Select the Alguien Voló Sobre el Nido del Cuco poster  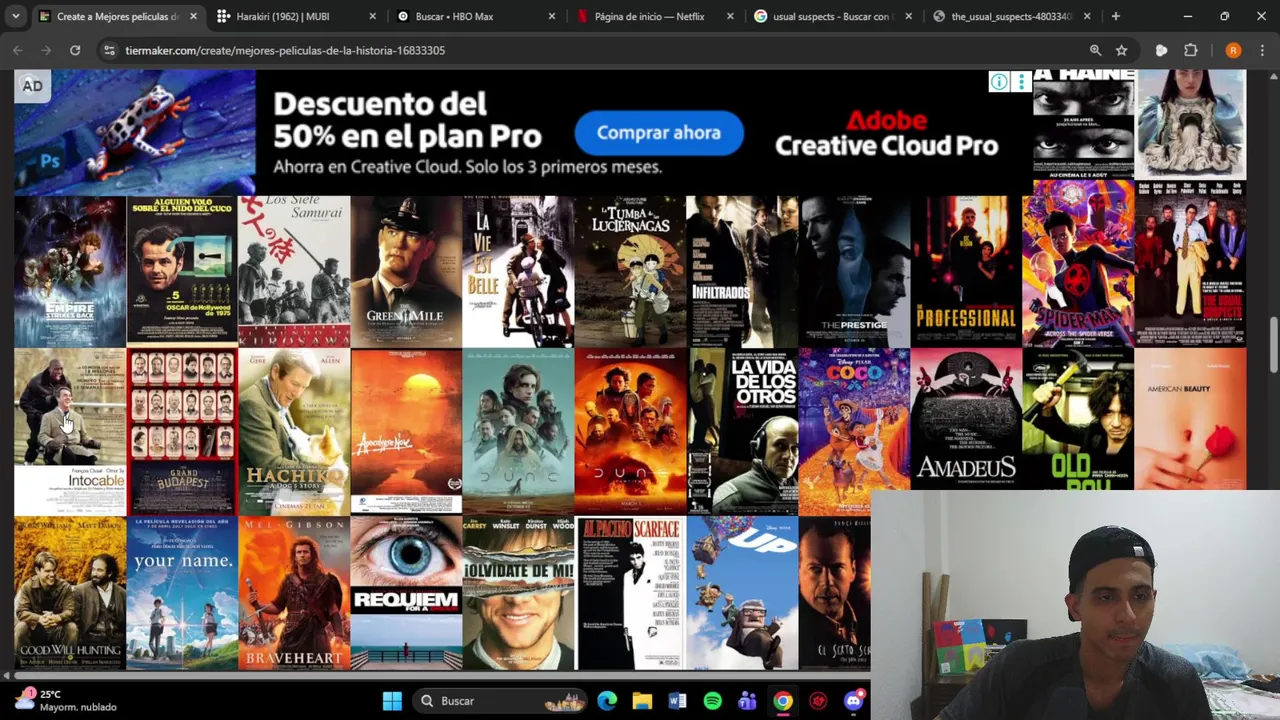point(182,271)
